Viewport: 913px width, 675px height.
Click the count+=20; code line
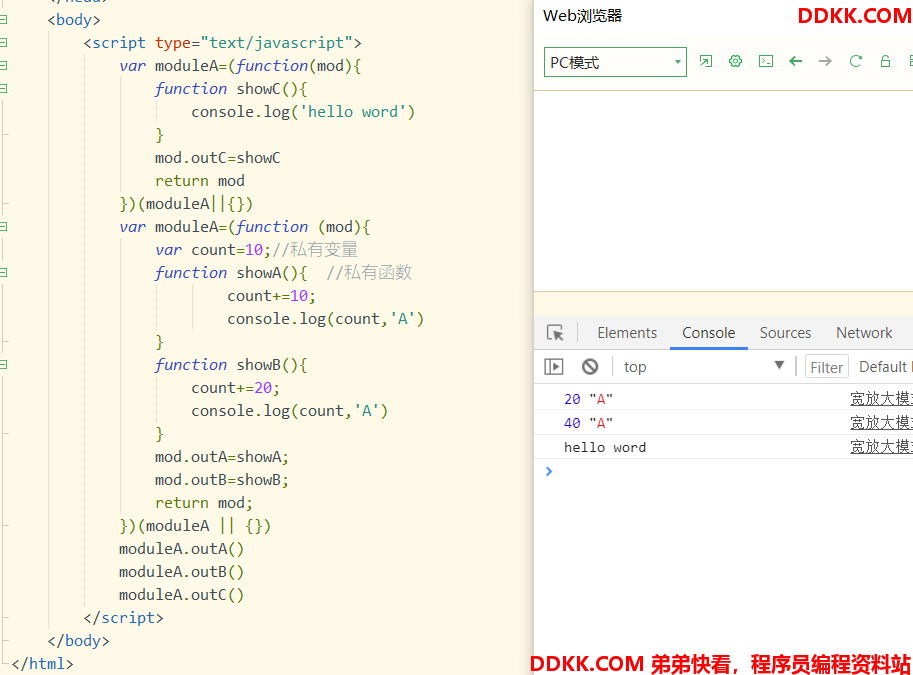235,388
